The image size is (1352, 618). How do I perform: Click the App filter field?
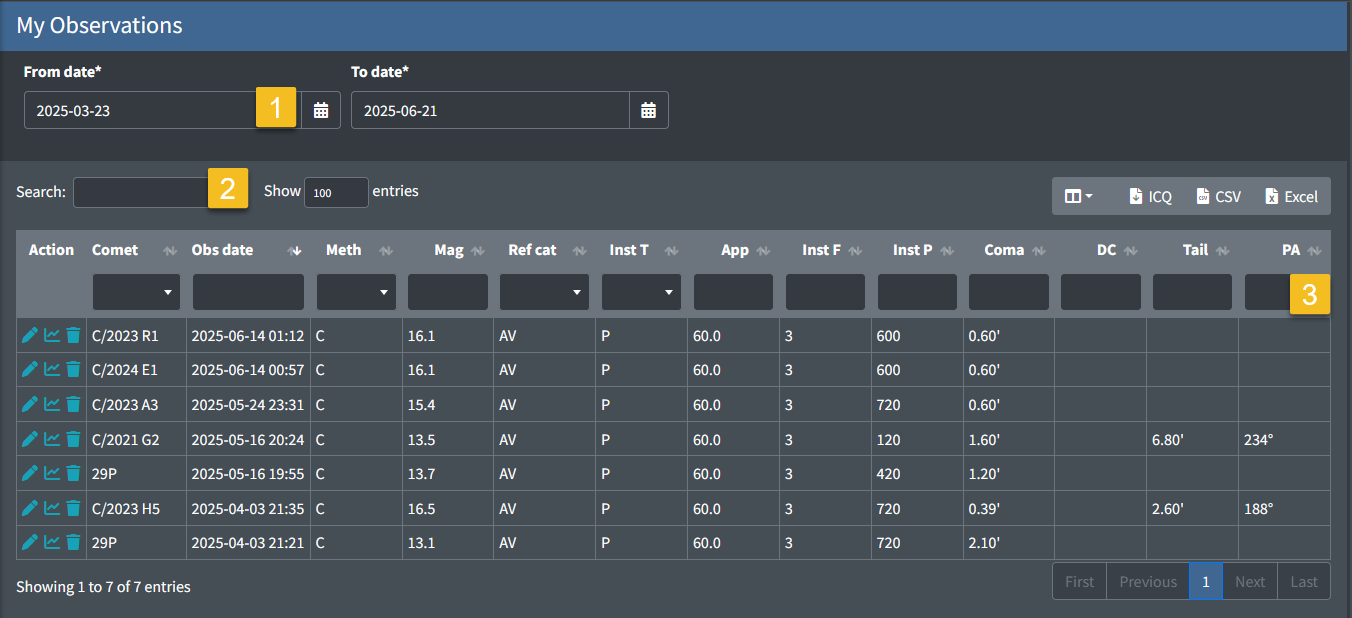[733, 292]
